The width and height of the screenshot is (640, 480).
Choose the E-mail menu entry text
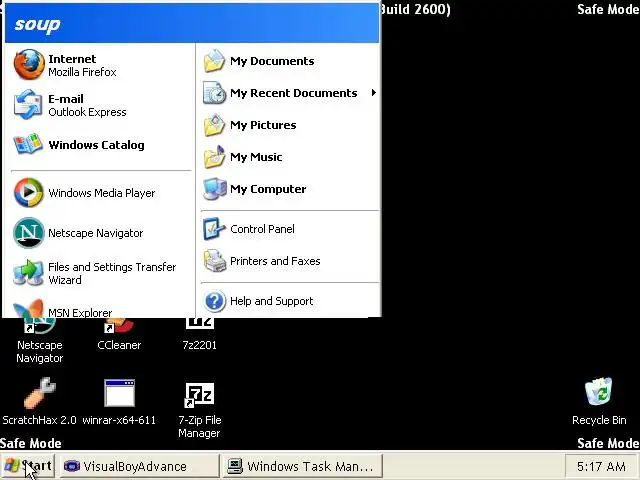click(66, 99)
